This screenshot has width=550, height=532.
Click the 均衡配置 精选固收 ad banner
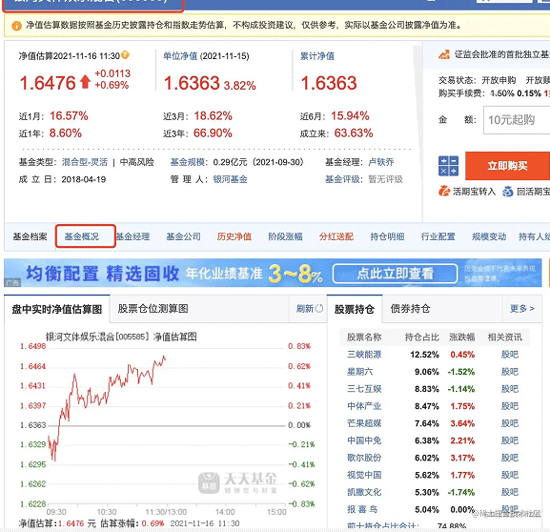[x=273, y=273]
